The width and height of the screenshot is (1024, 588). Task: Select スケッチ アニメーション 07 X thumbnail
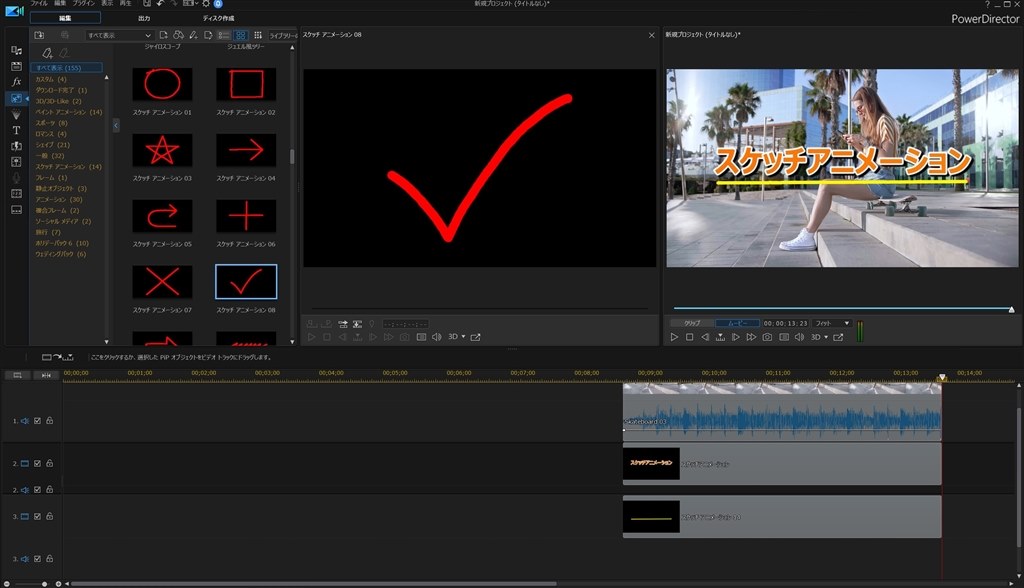(x=162, y=282)
